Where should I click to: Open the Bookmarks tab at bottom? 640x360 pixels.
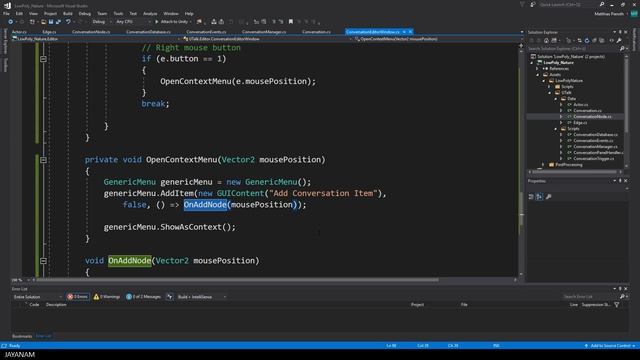[22, 336]
